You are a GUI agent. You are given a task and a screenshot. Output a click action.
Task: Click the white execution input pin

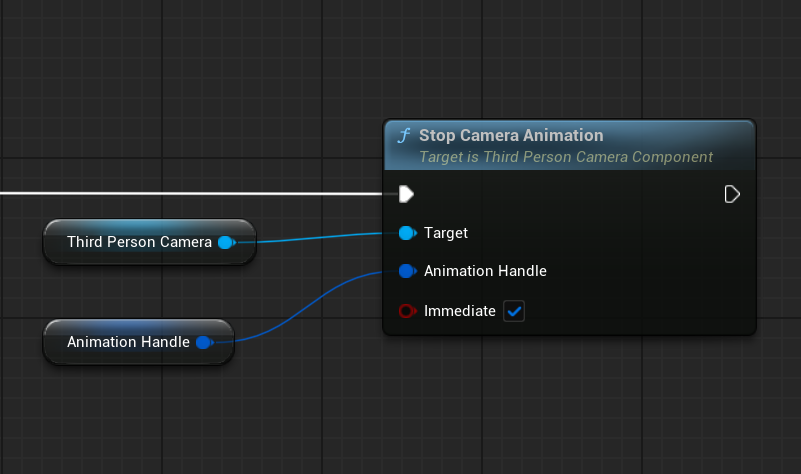coord(406,193)
